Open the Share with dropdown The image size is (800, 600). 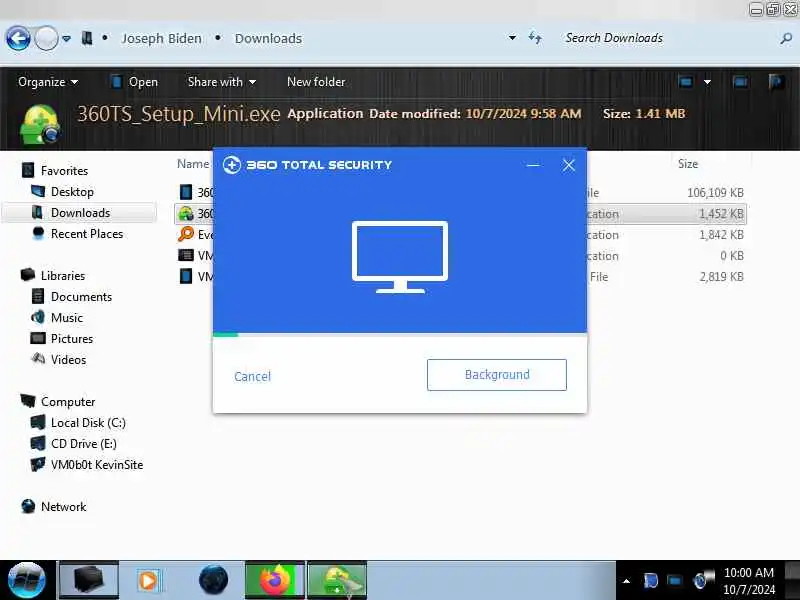(x=222, y=82)
